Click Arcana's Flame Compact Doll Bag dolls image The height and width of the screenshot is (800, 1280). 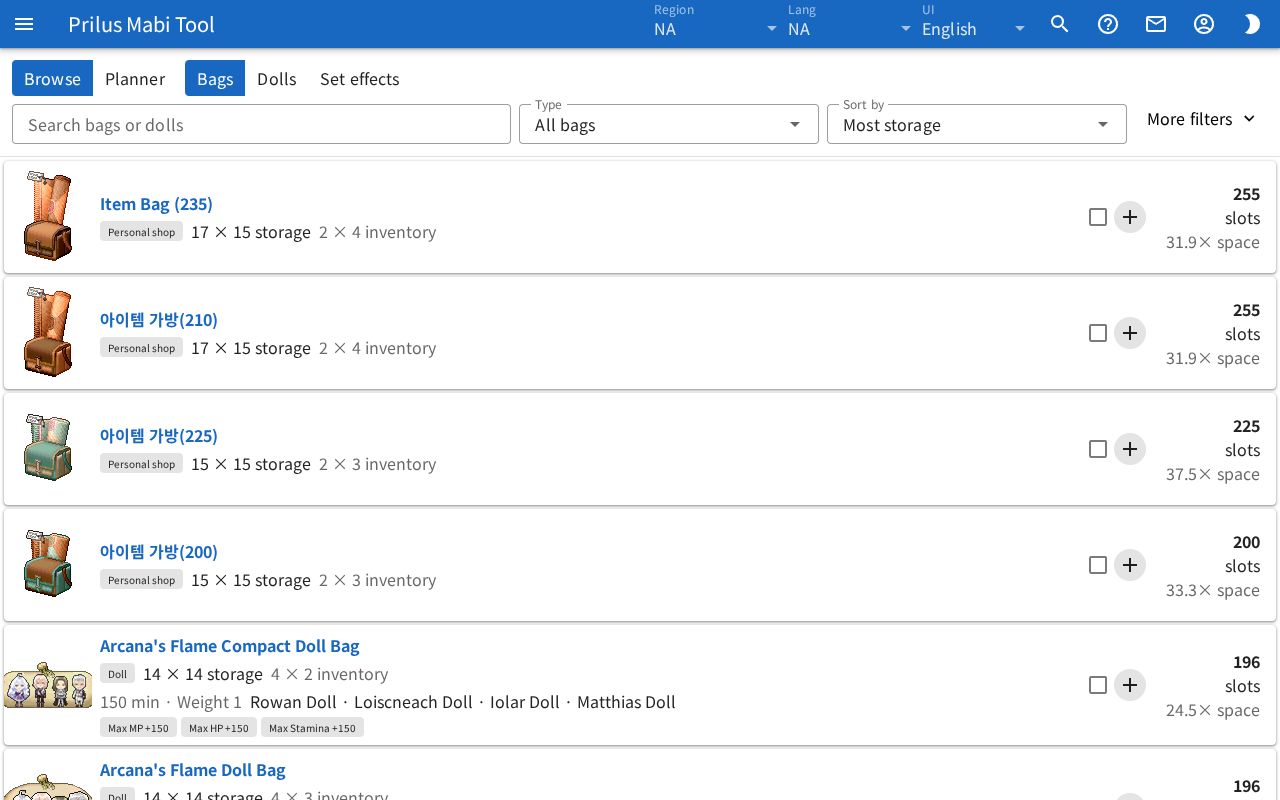coord(48,684)
